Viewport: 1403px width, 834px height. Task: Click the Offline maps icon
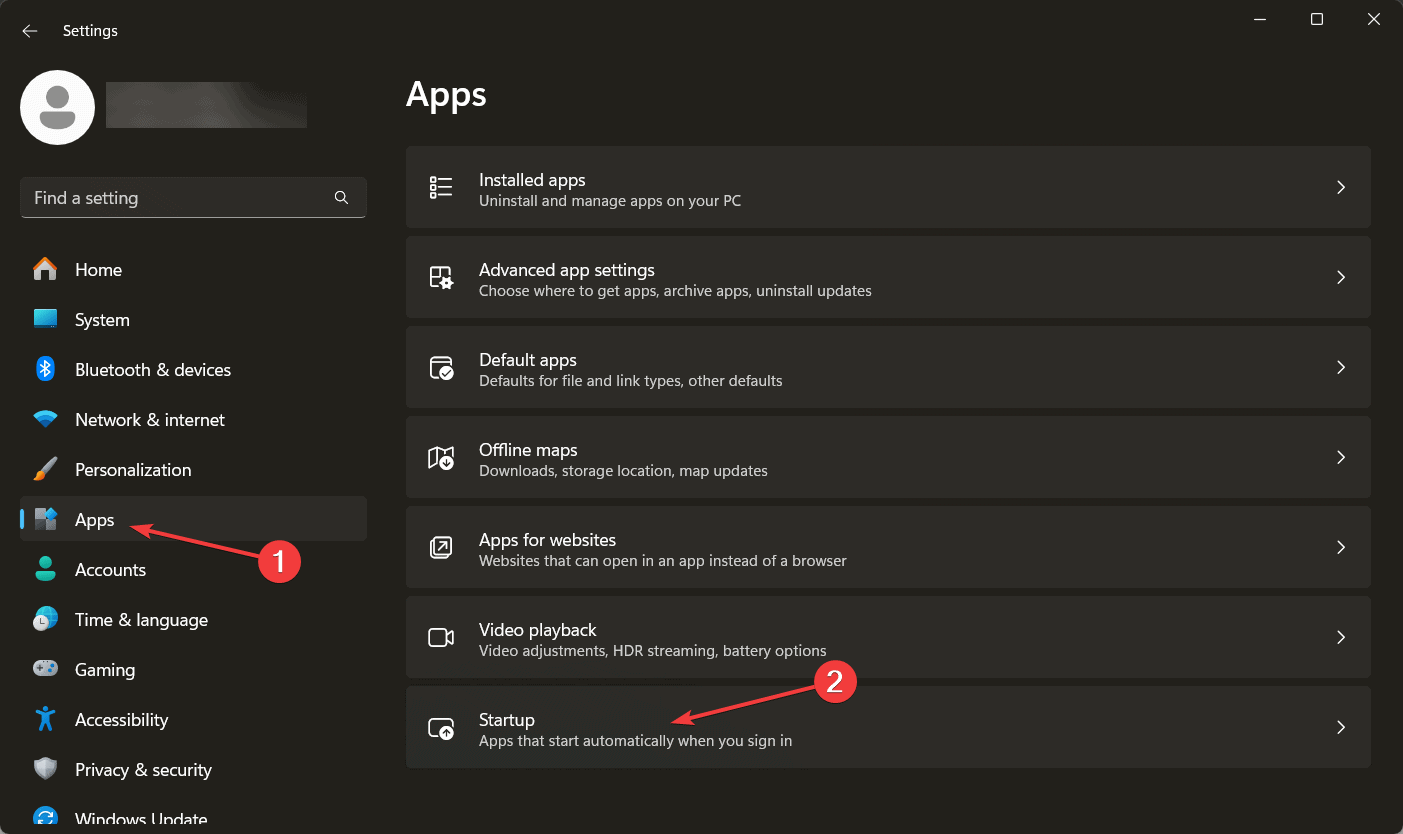[x=441, y=458]
